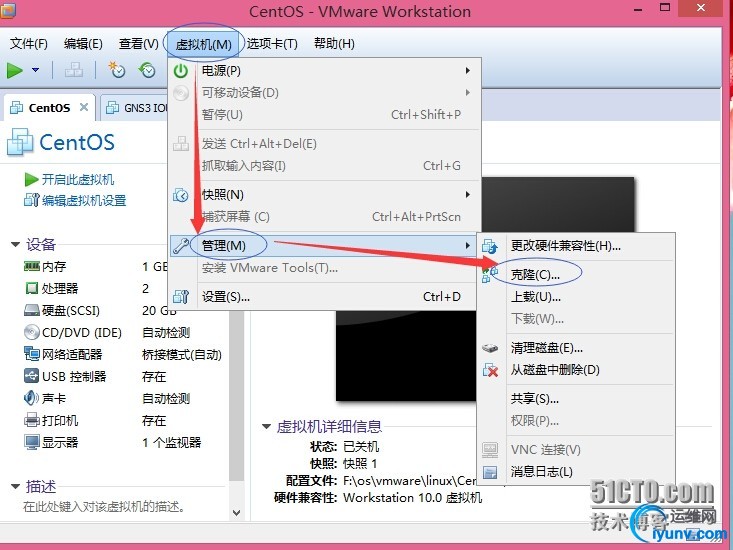Click the sidebar vertical scrollbar thumb

coord(237,395)
